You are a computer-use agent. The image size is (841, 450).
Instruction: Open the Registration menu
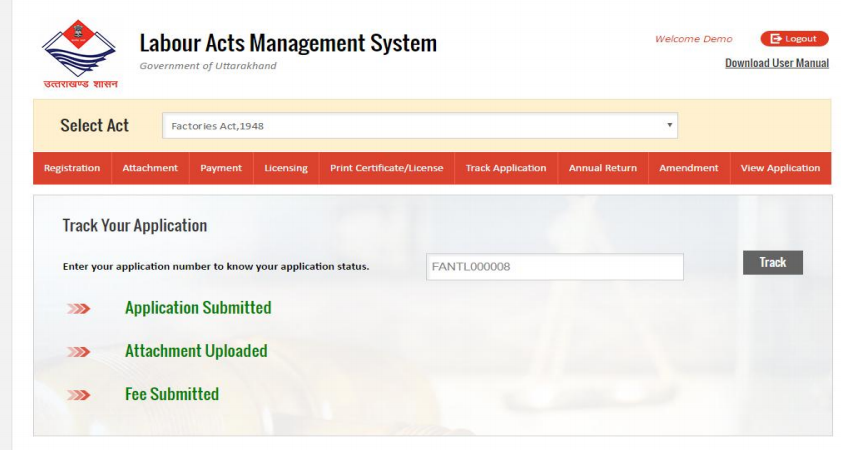click(x=72, y=168)
